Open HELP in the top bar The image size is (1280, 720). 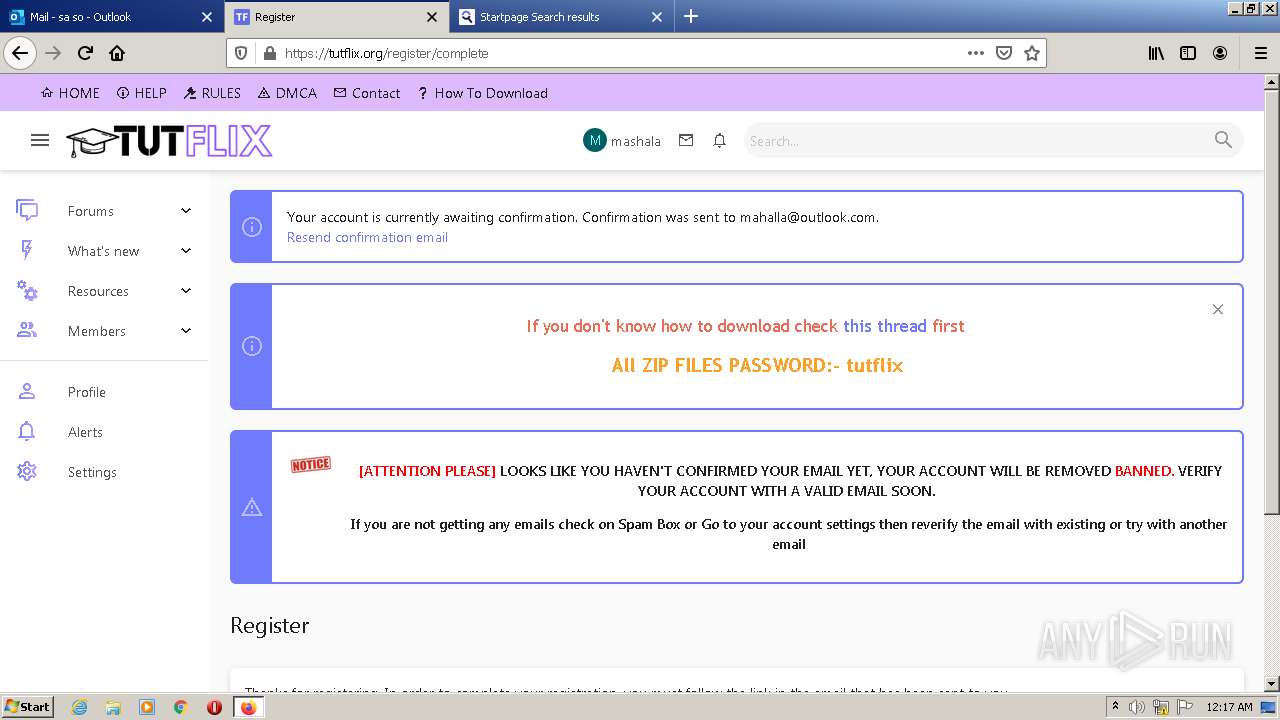142,93
